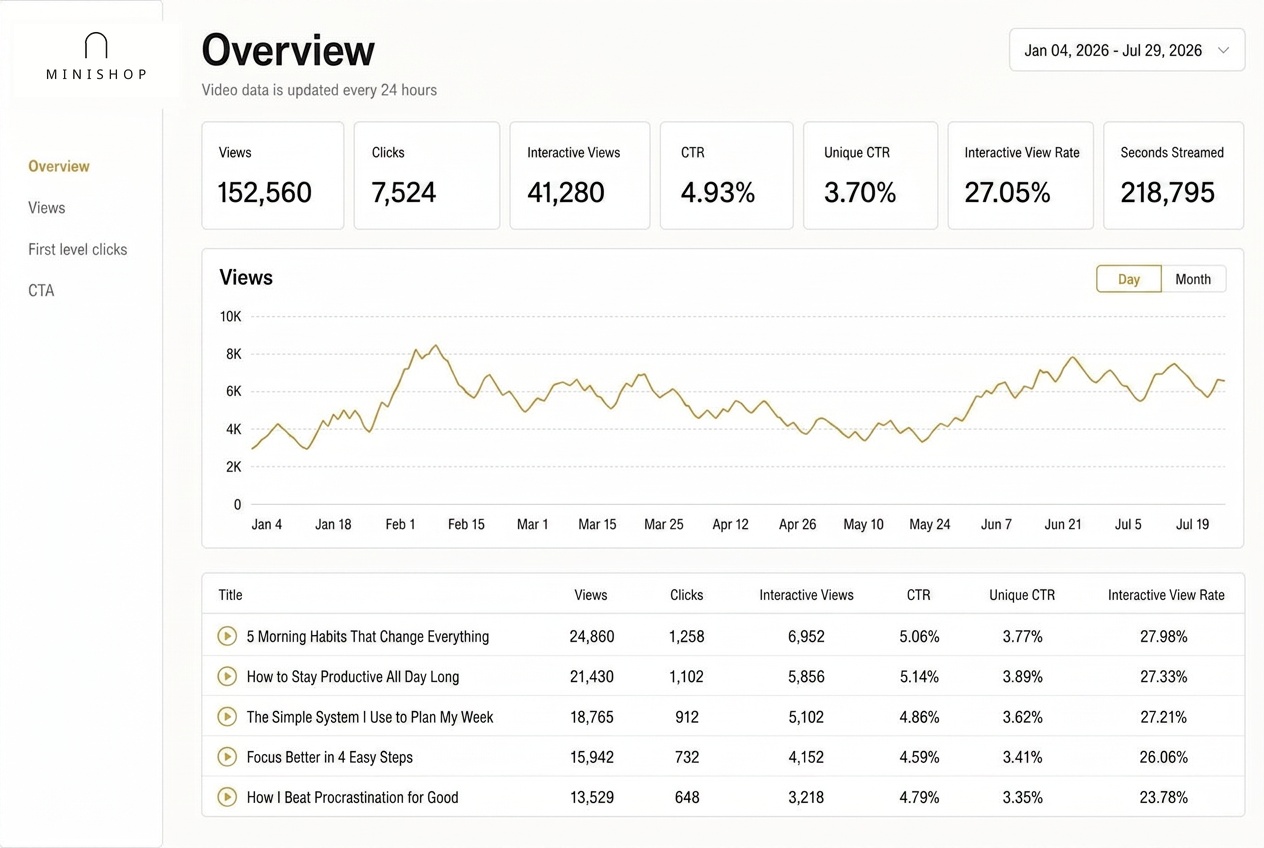Open 'How to Stay Productive All Day Long' title
Image resolution: width=1264 pixels, height=848 pixels.
[x=353, y=677]
